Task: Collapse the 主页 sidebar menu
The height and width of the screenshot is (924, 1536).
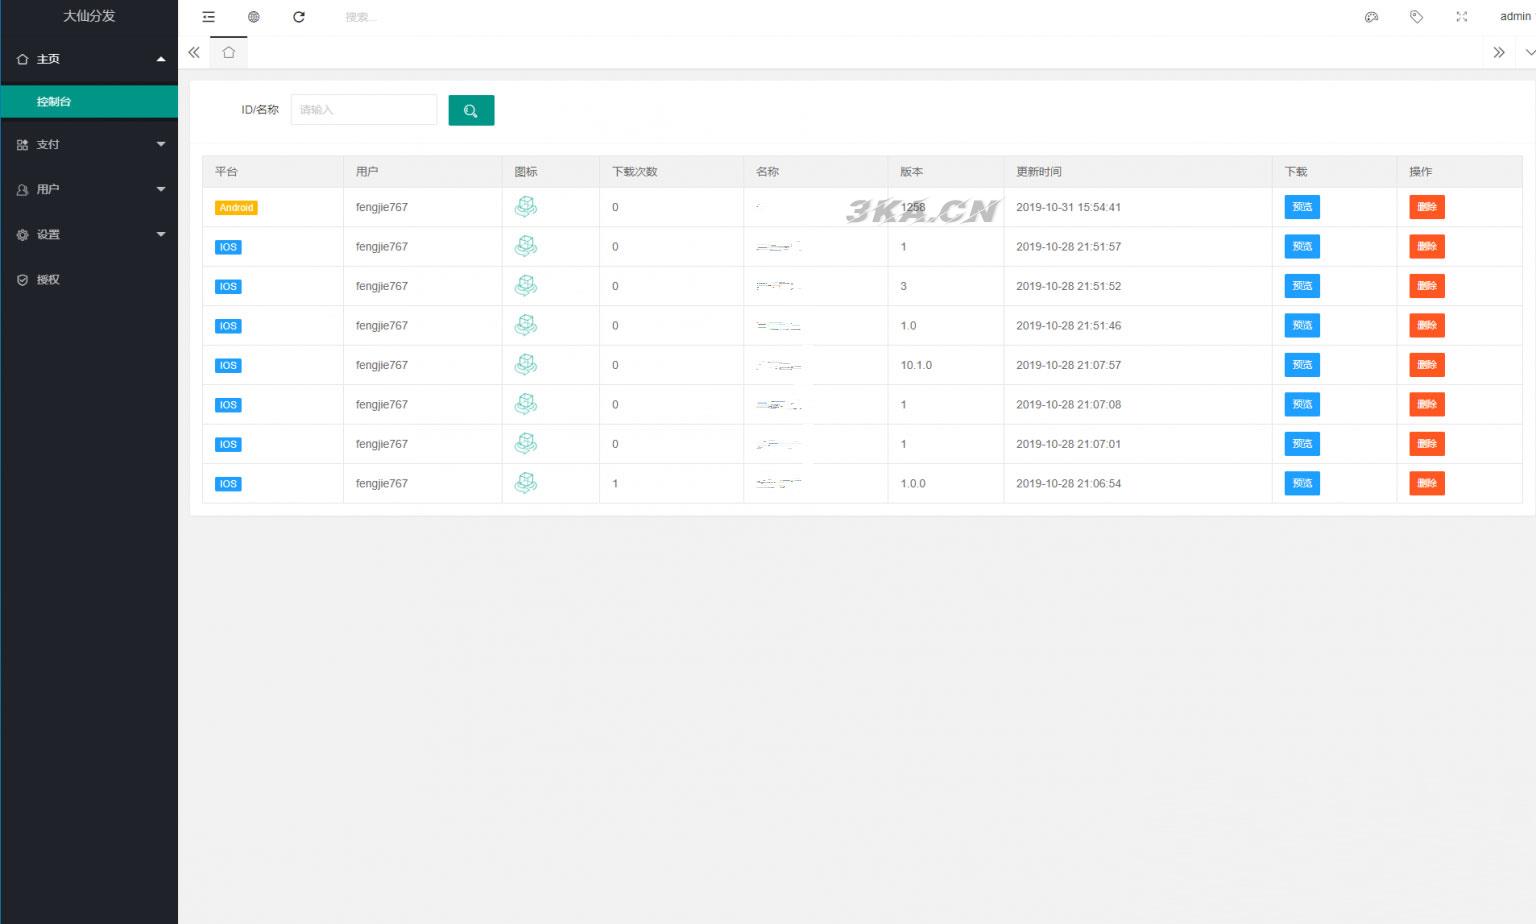Action: tap(89, 59)
